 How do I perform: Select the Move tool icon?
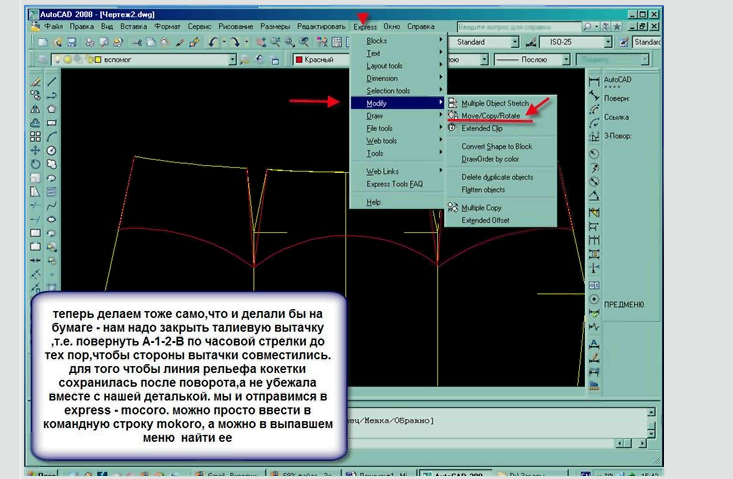(35, 150)
